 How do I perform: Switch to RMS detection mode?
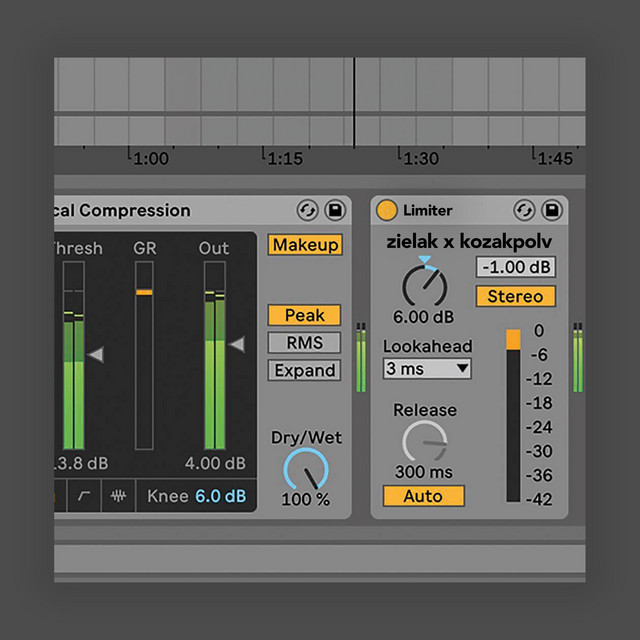pyautogui.click(x=304, y=343)
